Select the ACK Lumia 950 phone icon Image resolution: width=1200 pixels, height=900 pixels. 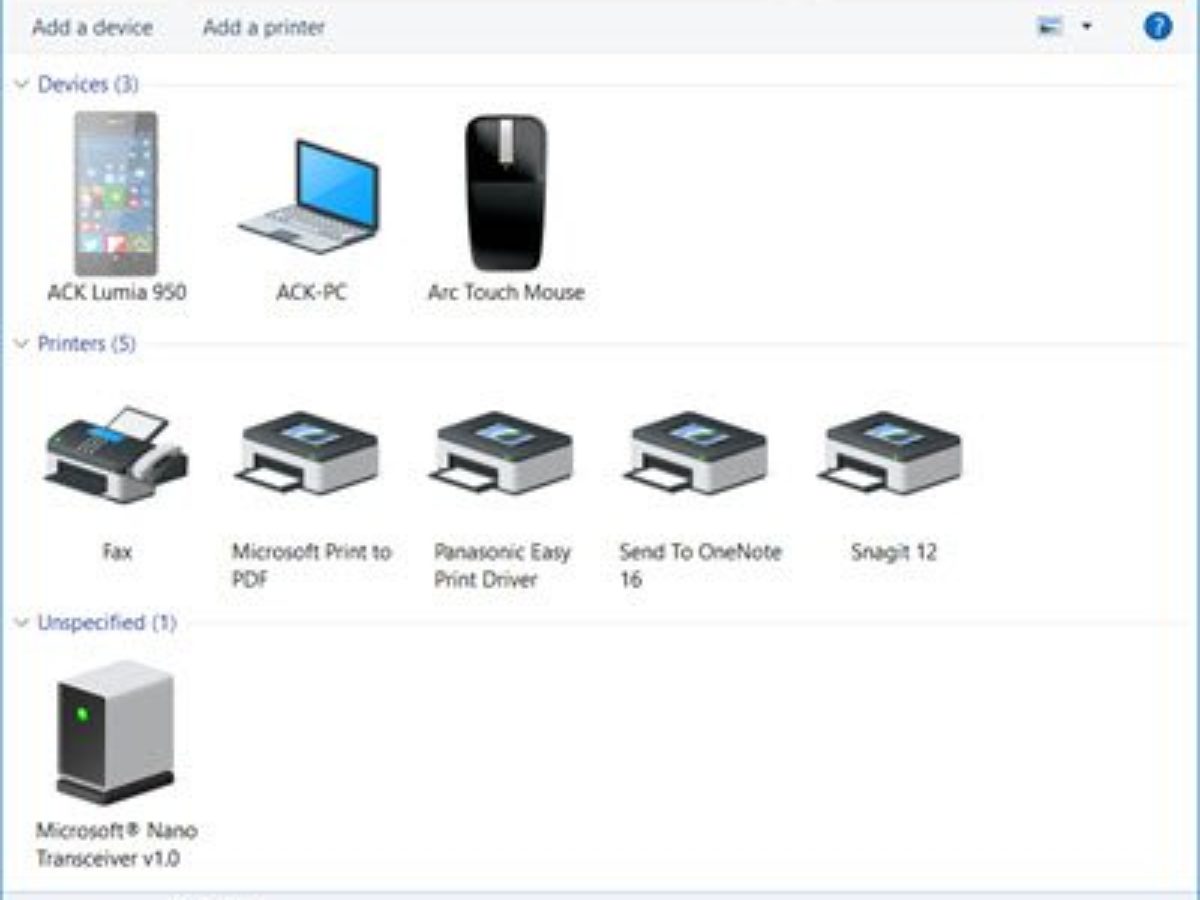point(116,193)
